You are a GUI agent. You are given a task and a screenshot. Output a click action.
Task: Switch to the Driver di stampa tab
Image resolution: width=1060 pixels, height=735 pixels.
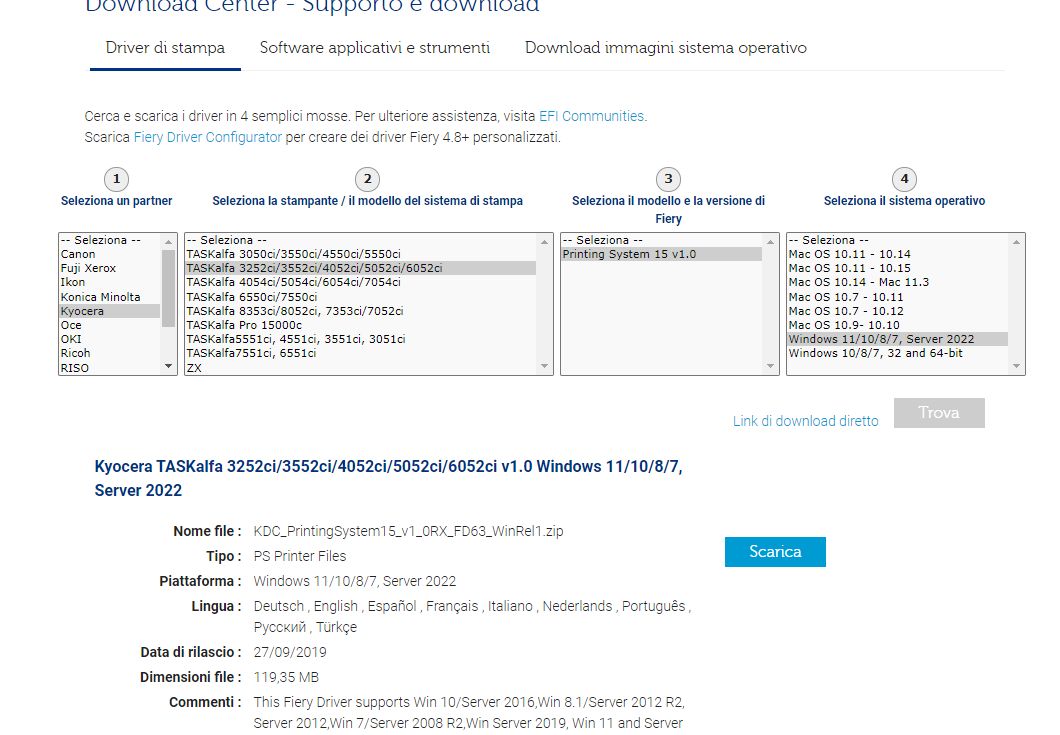[165, 48]
